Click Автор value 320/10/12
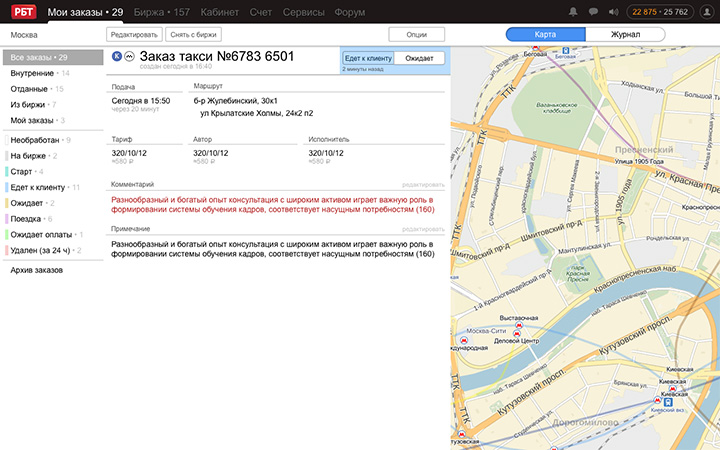 coord(210,153)
